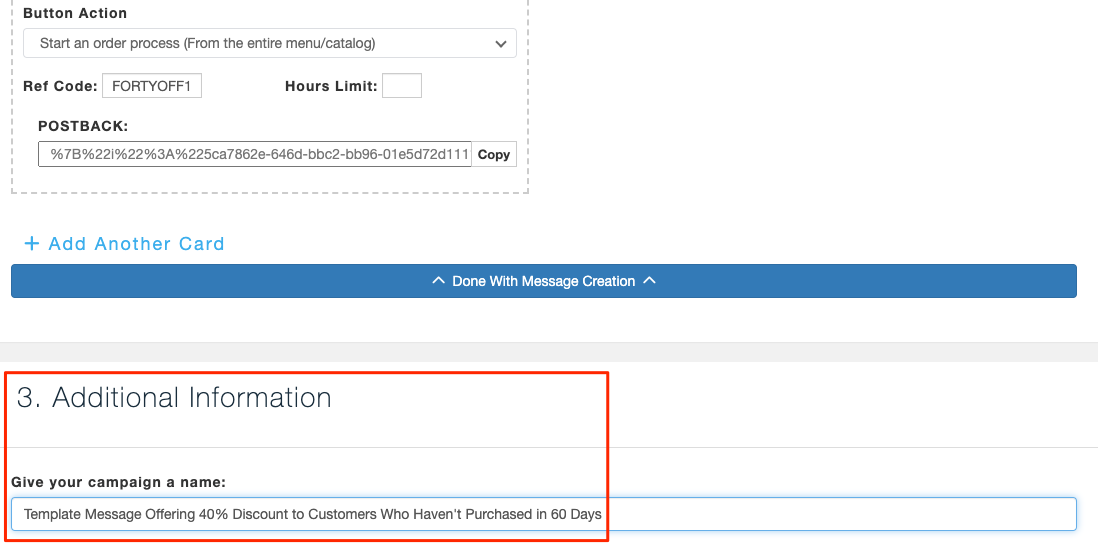Click the horizontal rule under Additional Information heading
Image resolution: width=1098 pixels, height=548 pixels.
coord(549,447)
